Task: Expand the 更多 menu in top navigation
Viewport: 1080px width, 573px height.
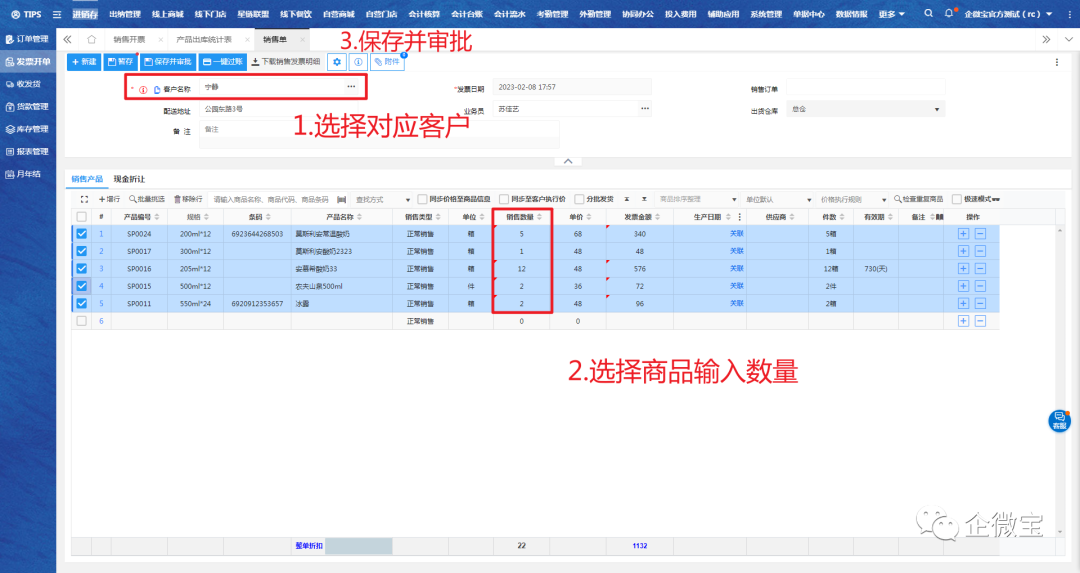Action: 892,14
